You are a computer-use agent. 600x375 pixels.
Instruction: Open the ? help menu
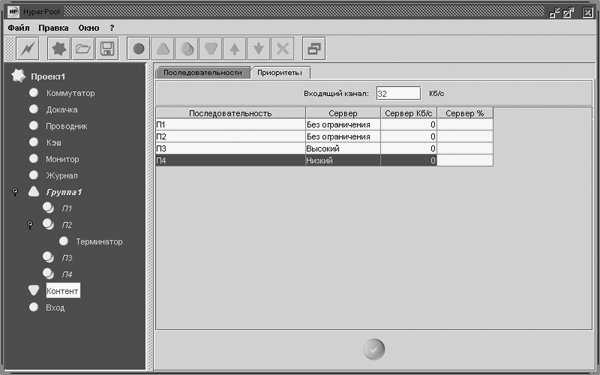pos(112,28)
